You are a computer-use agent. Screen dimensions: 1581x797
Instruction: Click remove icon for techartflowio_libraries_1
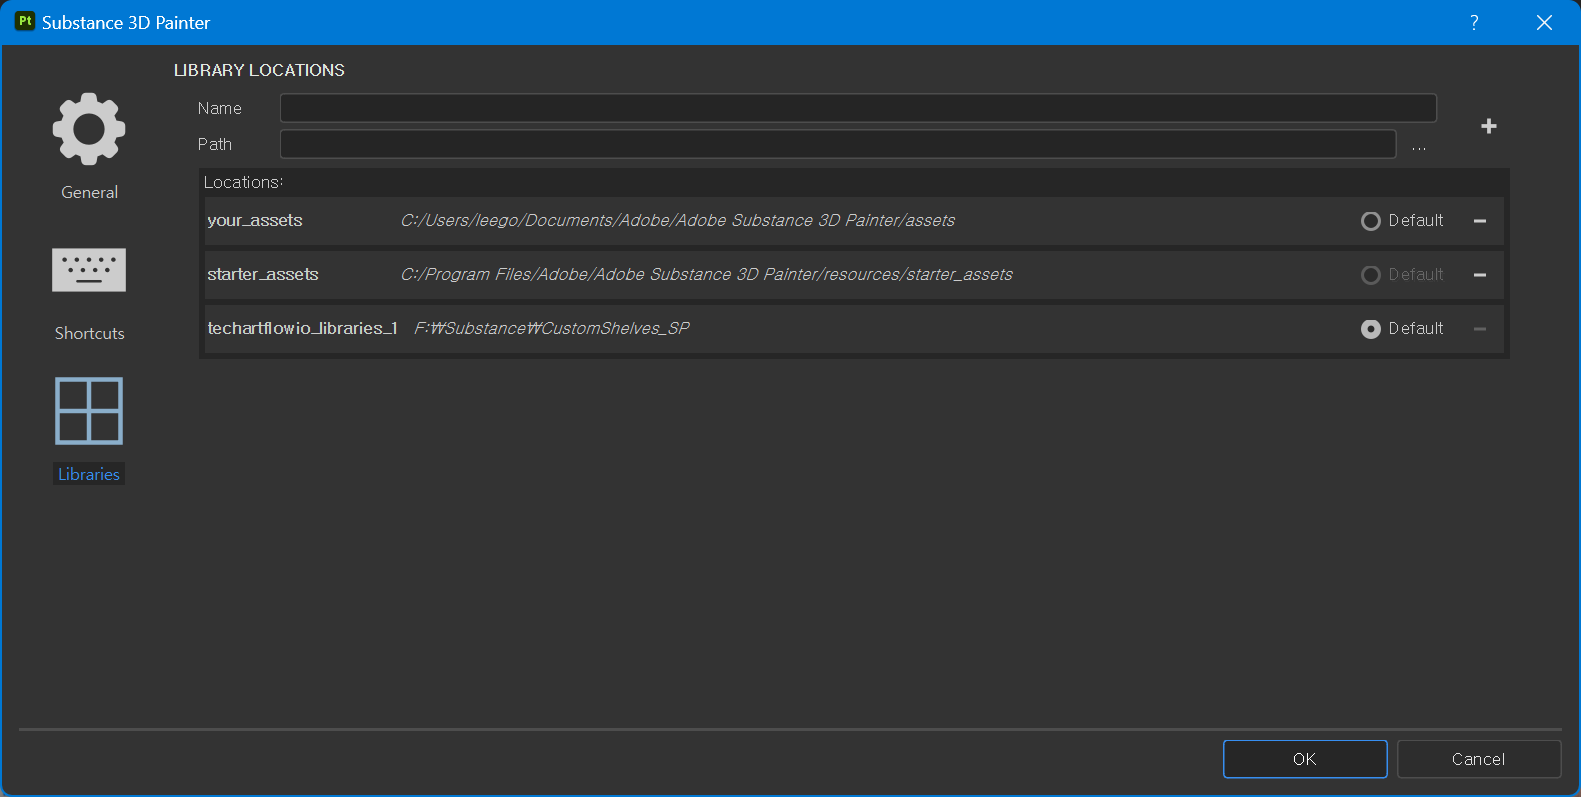1480,329
